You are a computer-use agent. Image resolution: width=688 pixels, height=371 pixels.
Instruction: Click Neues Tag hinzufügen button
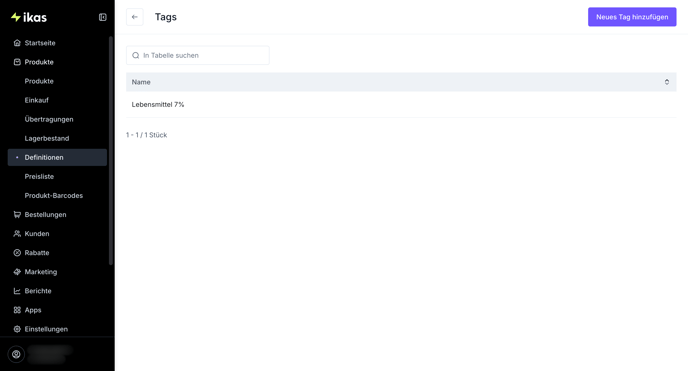pos(632,17)
